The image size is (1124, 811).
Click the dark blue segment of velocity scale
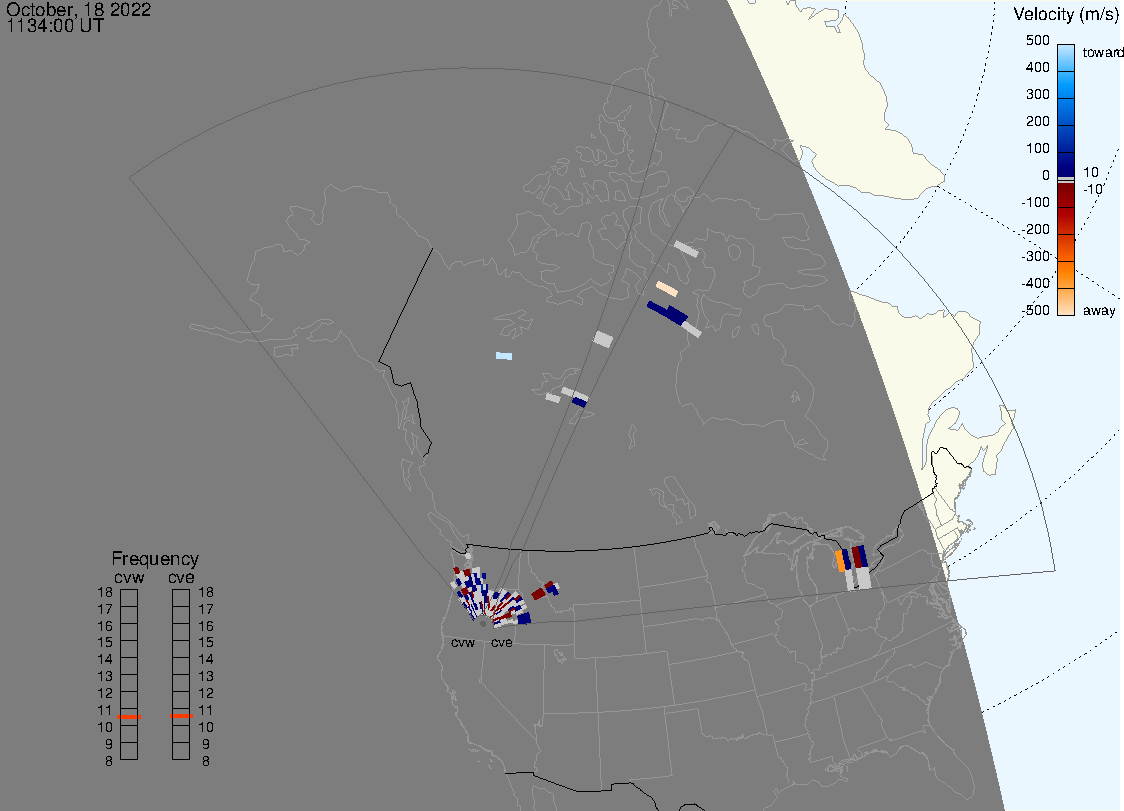click(x=1066, y=160)
